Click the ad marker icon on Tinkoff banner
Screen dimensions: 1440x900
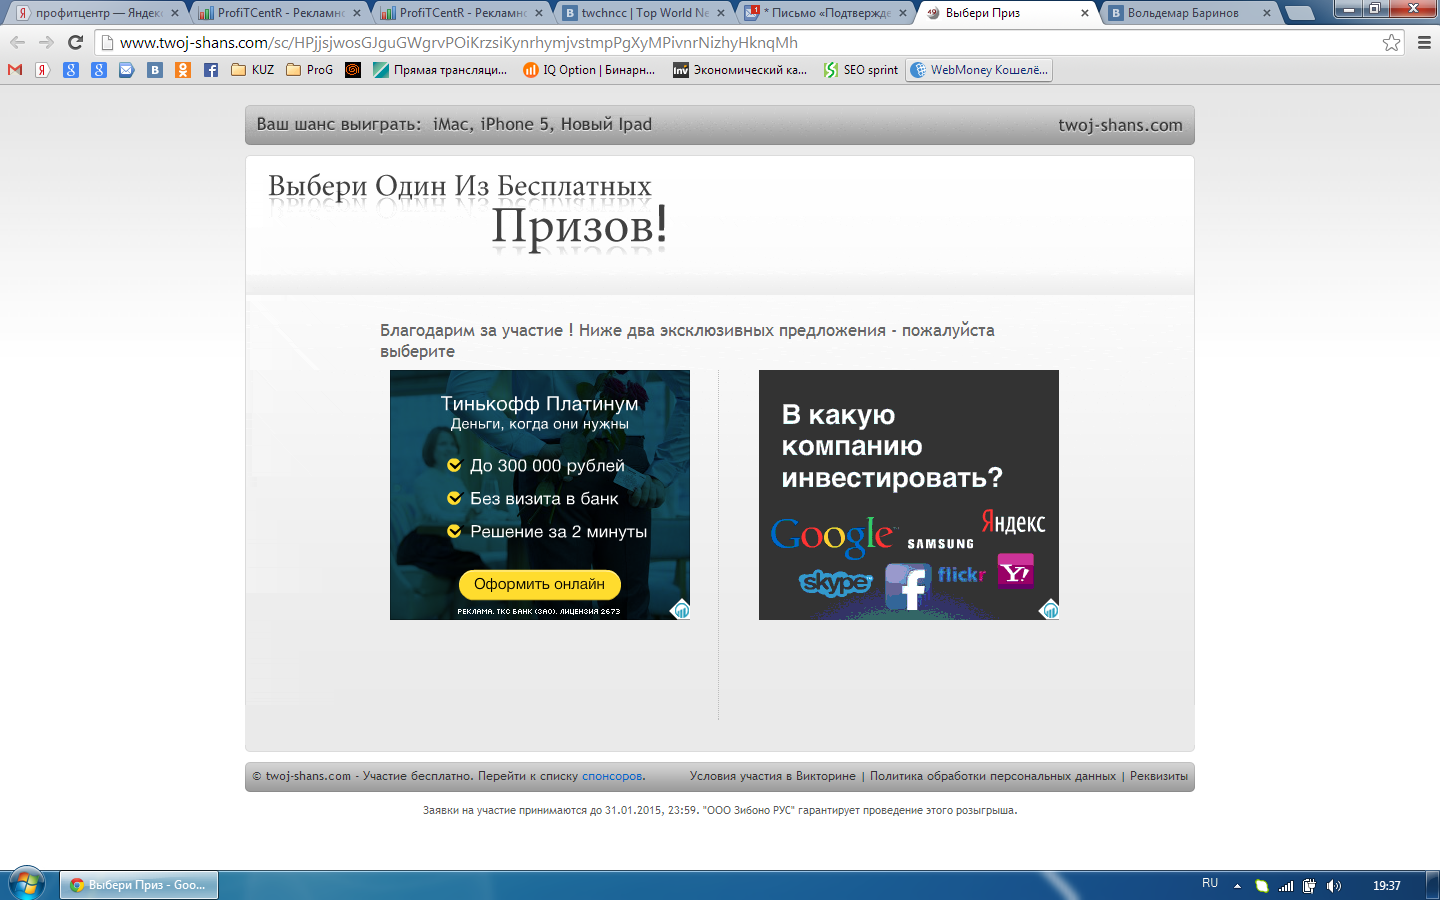point(680,609)
